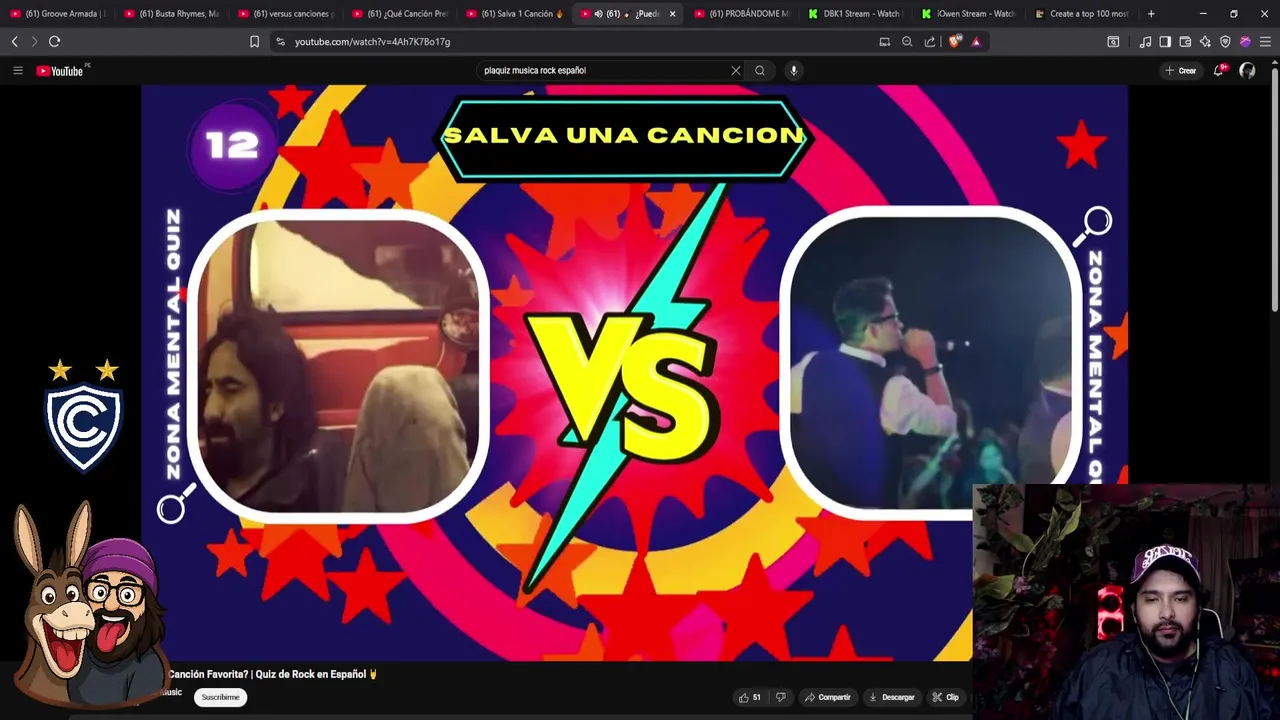Viewport: 1280px width, 720px height.
Task: Reload the current YouTube page
Action: [55, 41]
